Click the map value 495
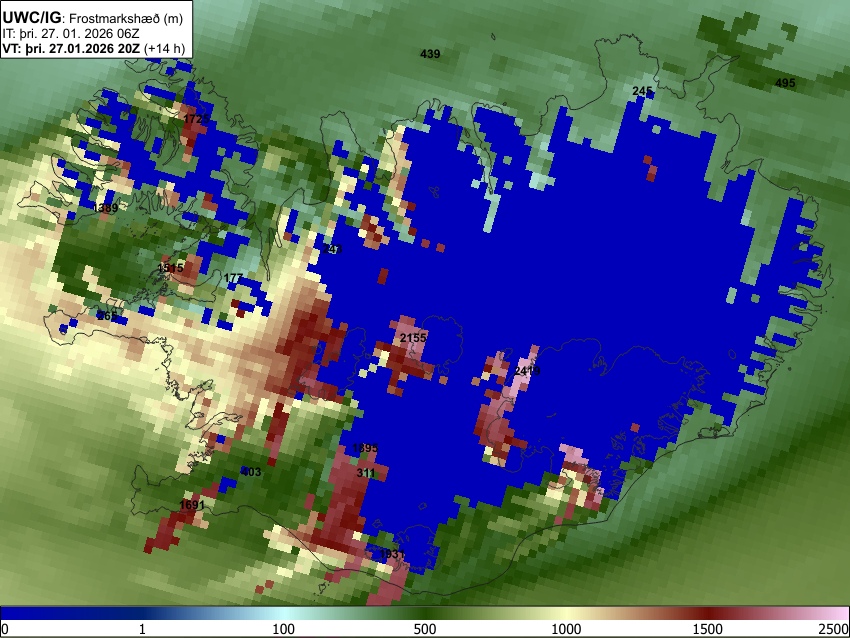Screen dimensions: 850x638 coord(785,82)
